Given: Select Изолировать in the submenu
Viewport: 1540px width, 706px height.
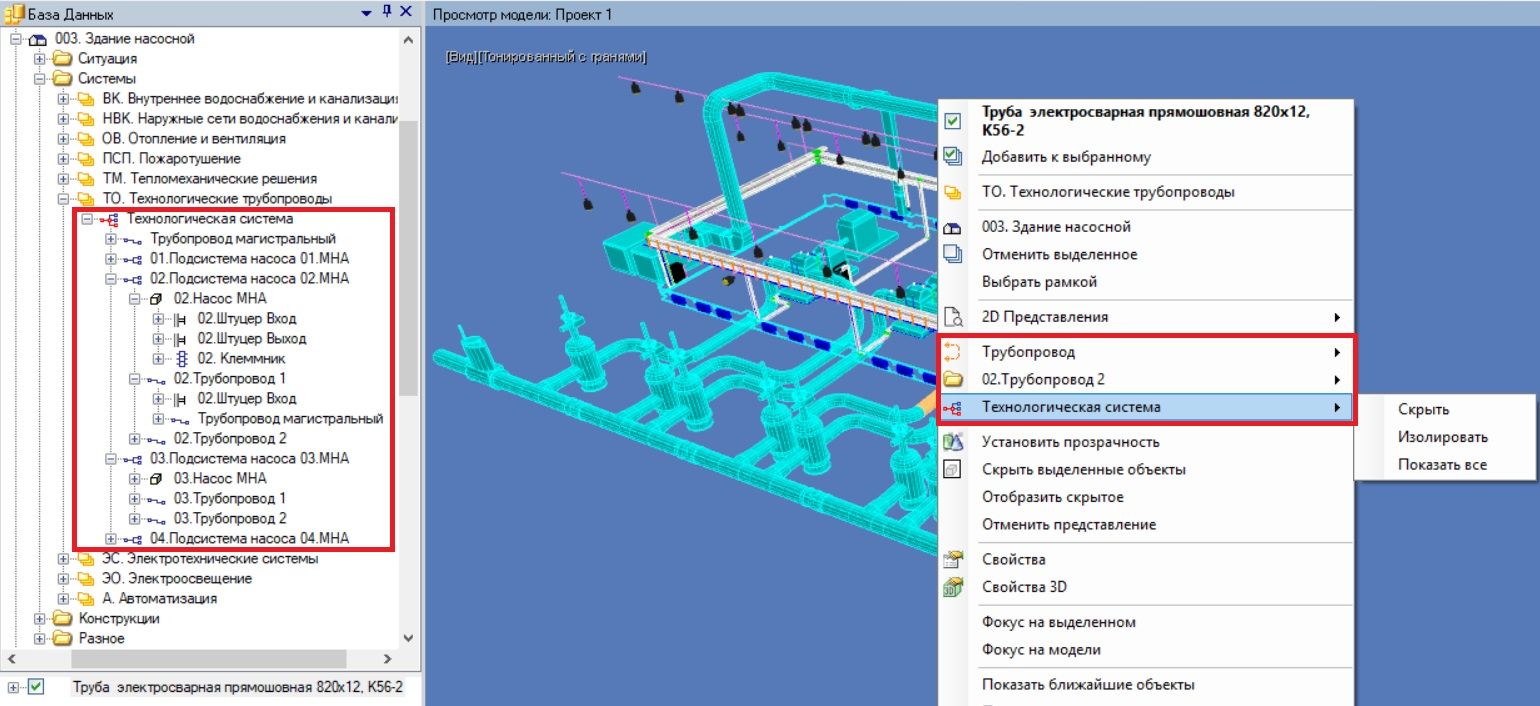Looking at the screenshot, I should pyautogui.click(x=1442, y=437).
